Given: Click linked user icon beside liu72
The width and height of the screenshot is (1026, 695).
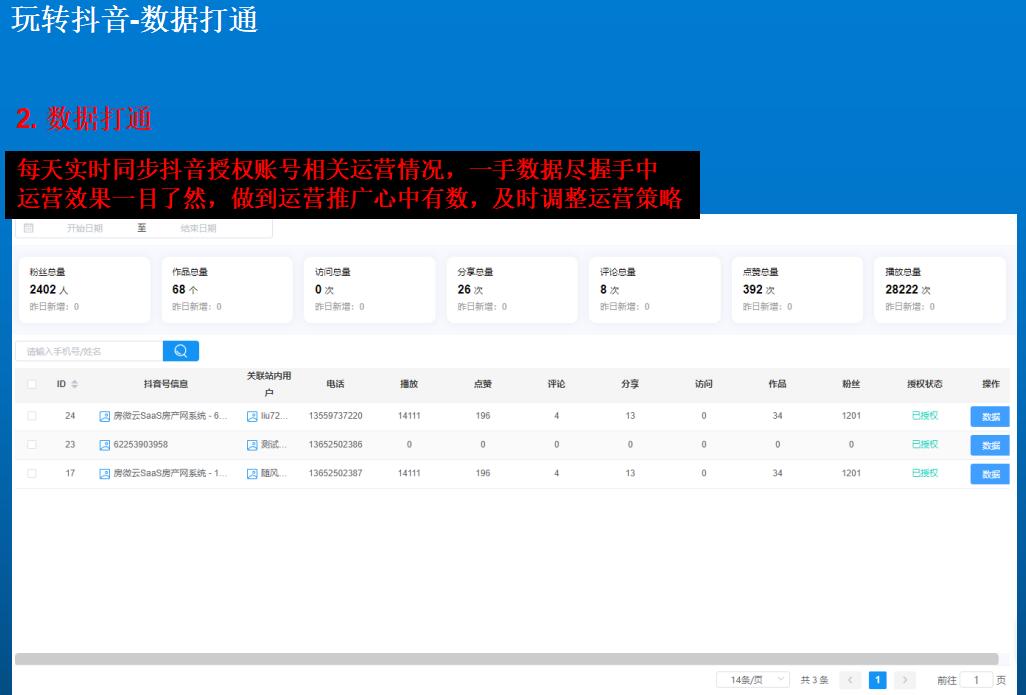Looking at the screenshot, I should point(252,416).
